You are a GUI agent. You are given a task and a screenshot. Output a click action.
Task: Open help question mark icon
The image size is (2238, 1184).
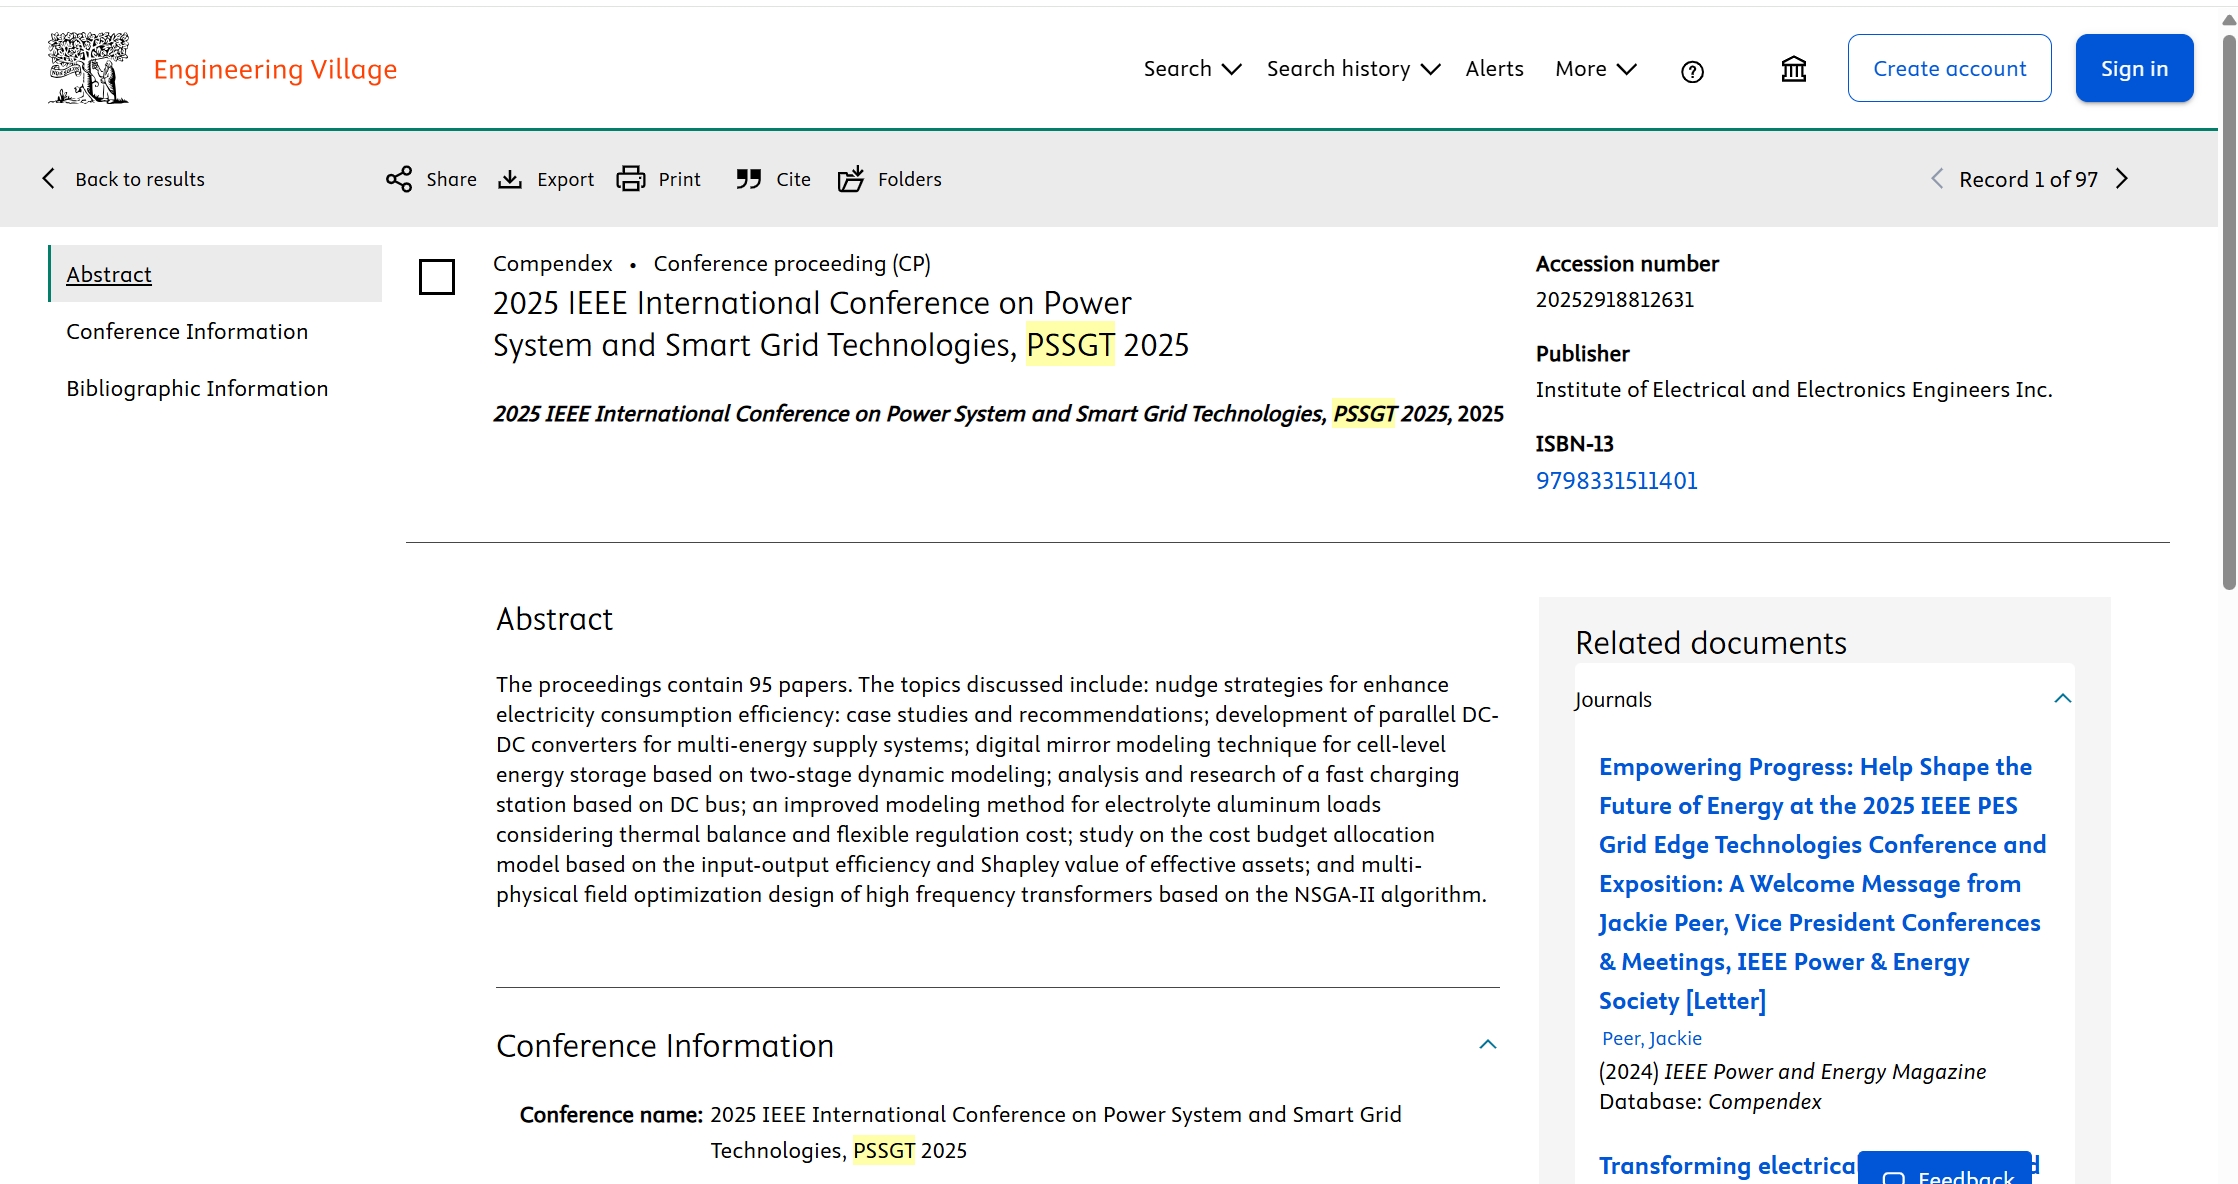pyautogui.click(x=1692, y=71)
